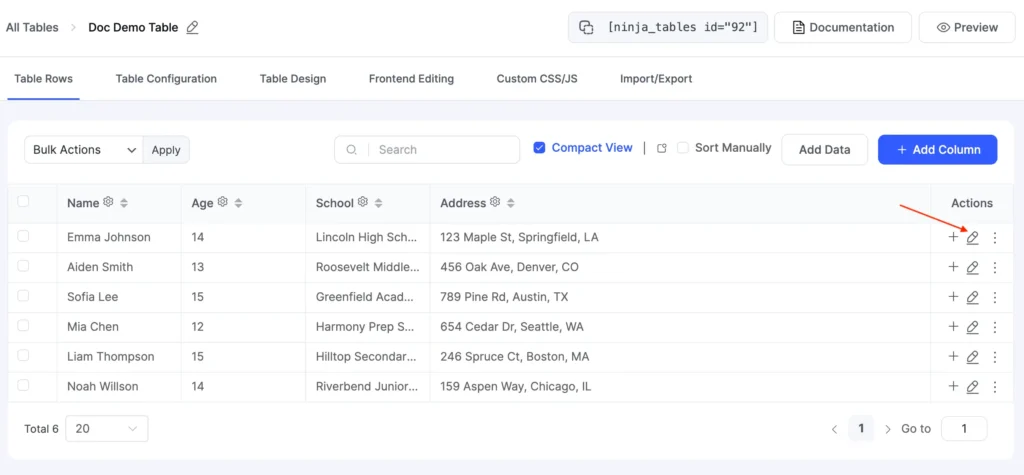Viewport: 1024px width, 475px height.
Task: Insert a row after Mia Chen
Action: 953,327
